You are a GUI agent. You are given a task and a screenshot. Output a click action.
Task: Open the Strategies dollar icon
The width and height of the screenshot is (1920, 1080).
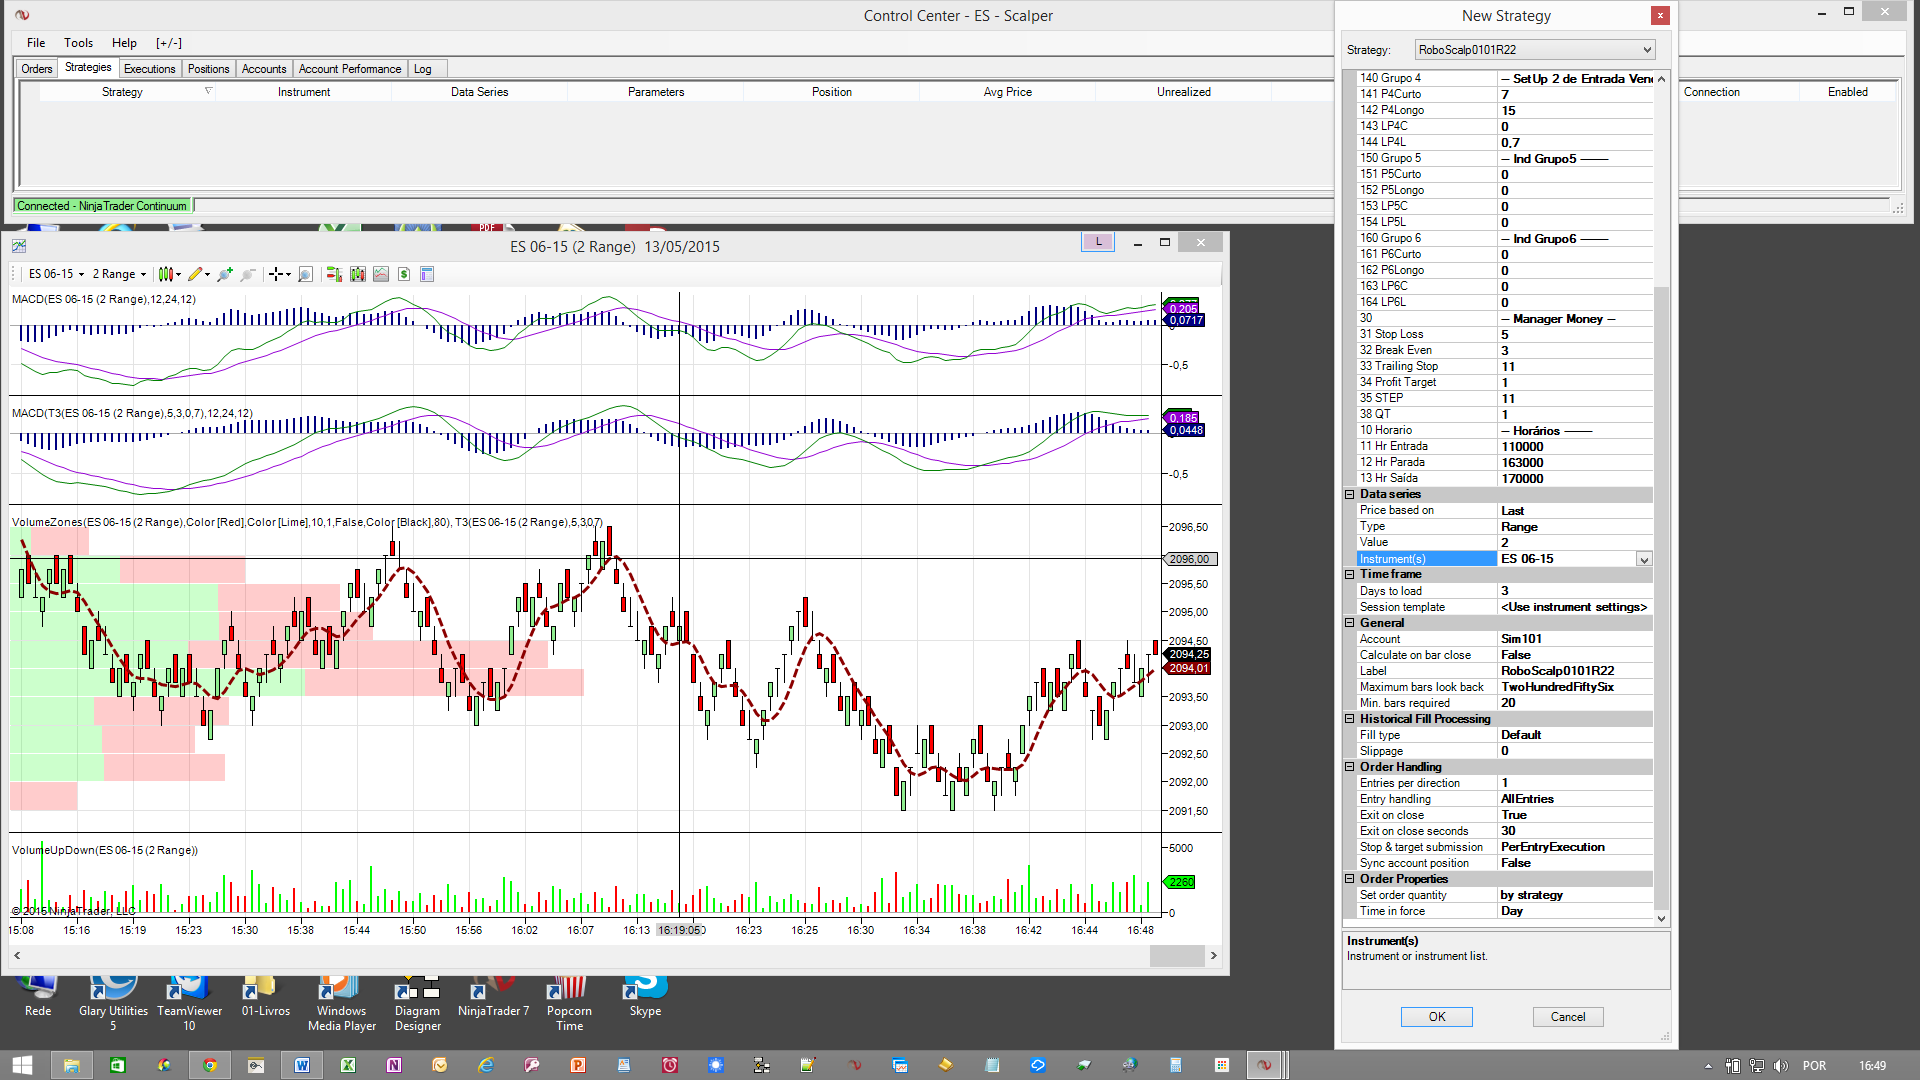[404, 274]
